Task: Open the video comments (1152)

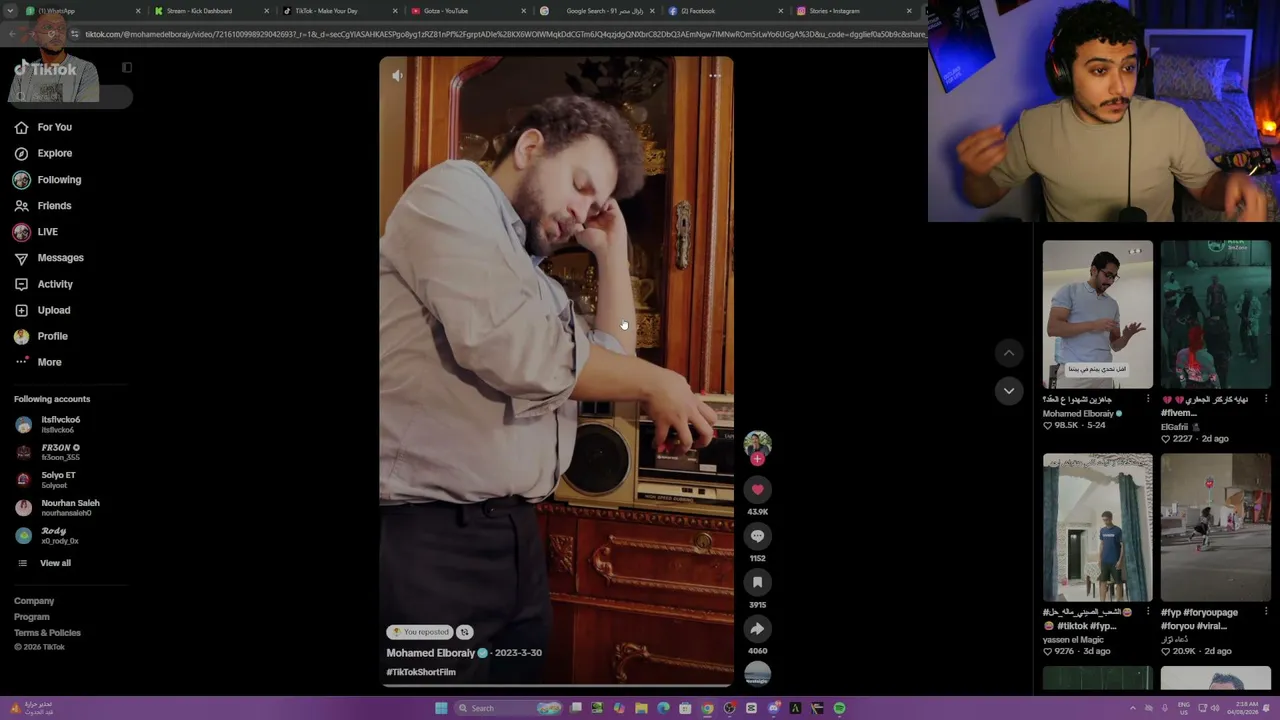Action: point(757,536)
